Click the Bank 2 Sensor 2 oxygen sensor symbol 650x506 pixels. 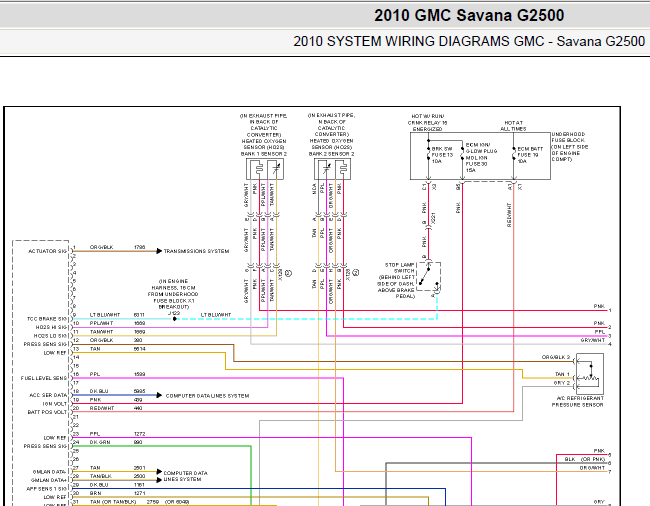click(x=332, y=169)
